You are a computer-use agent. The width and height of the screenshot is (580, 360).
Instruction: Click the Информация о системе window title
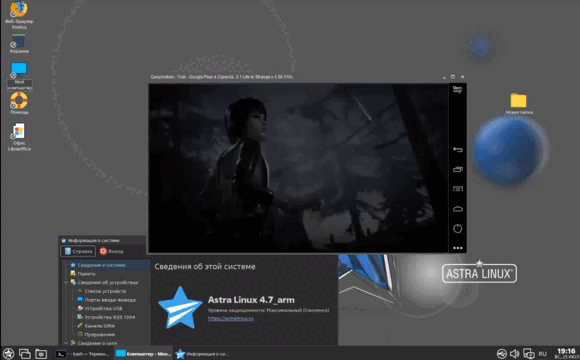[x=93, y=240]
